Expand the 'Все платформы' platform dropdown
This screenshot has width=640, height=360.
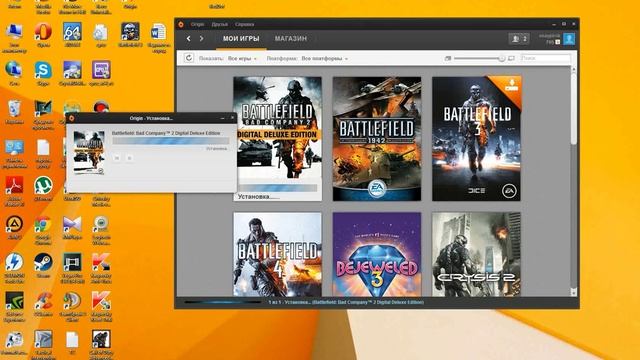(x=325, y=58)
